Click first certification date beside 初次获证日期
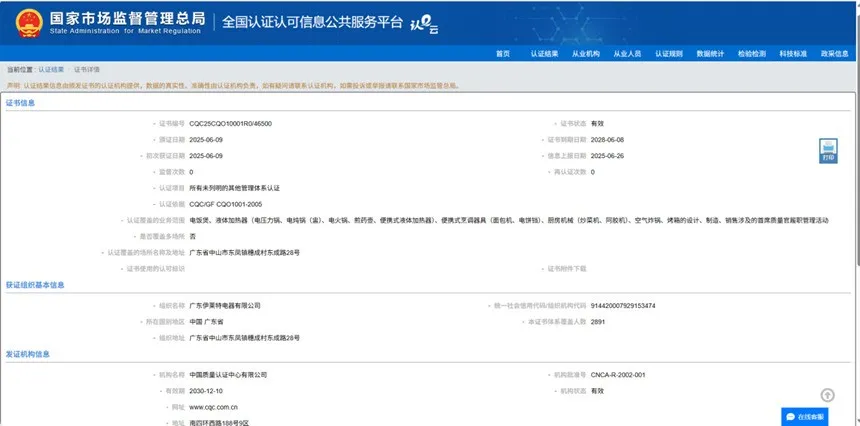The width and height of the screenshot is (860, 426). 206,156
